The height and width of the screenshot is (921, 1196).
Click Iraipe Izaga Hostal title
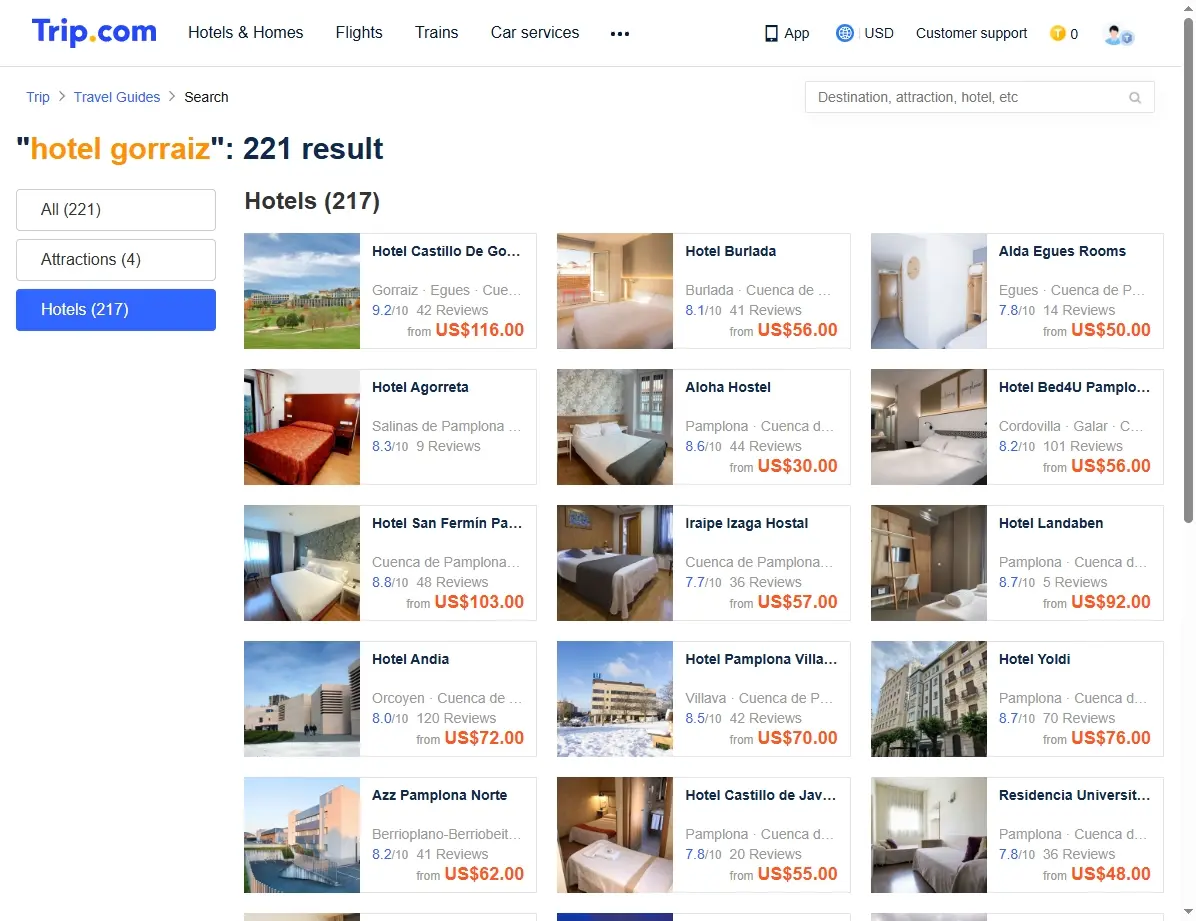(746, 523)
